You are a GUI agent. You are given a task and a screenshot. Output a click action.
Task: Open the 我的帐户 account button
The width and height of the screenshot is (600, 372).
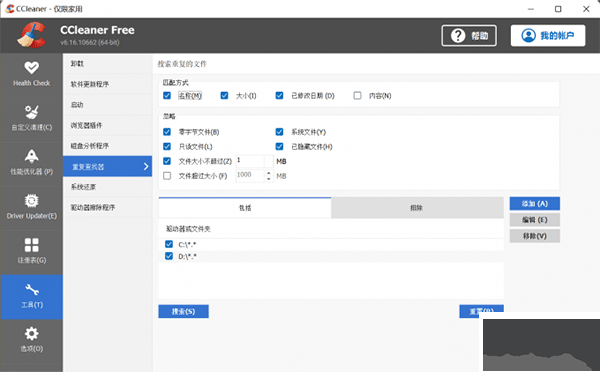(548, 36)
